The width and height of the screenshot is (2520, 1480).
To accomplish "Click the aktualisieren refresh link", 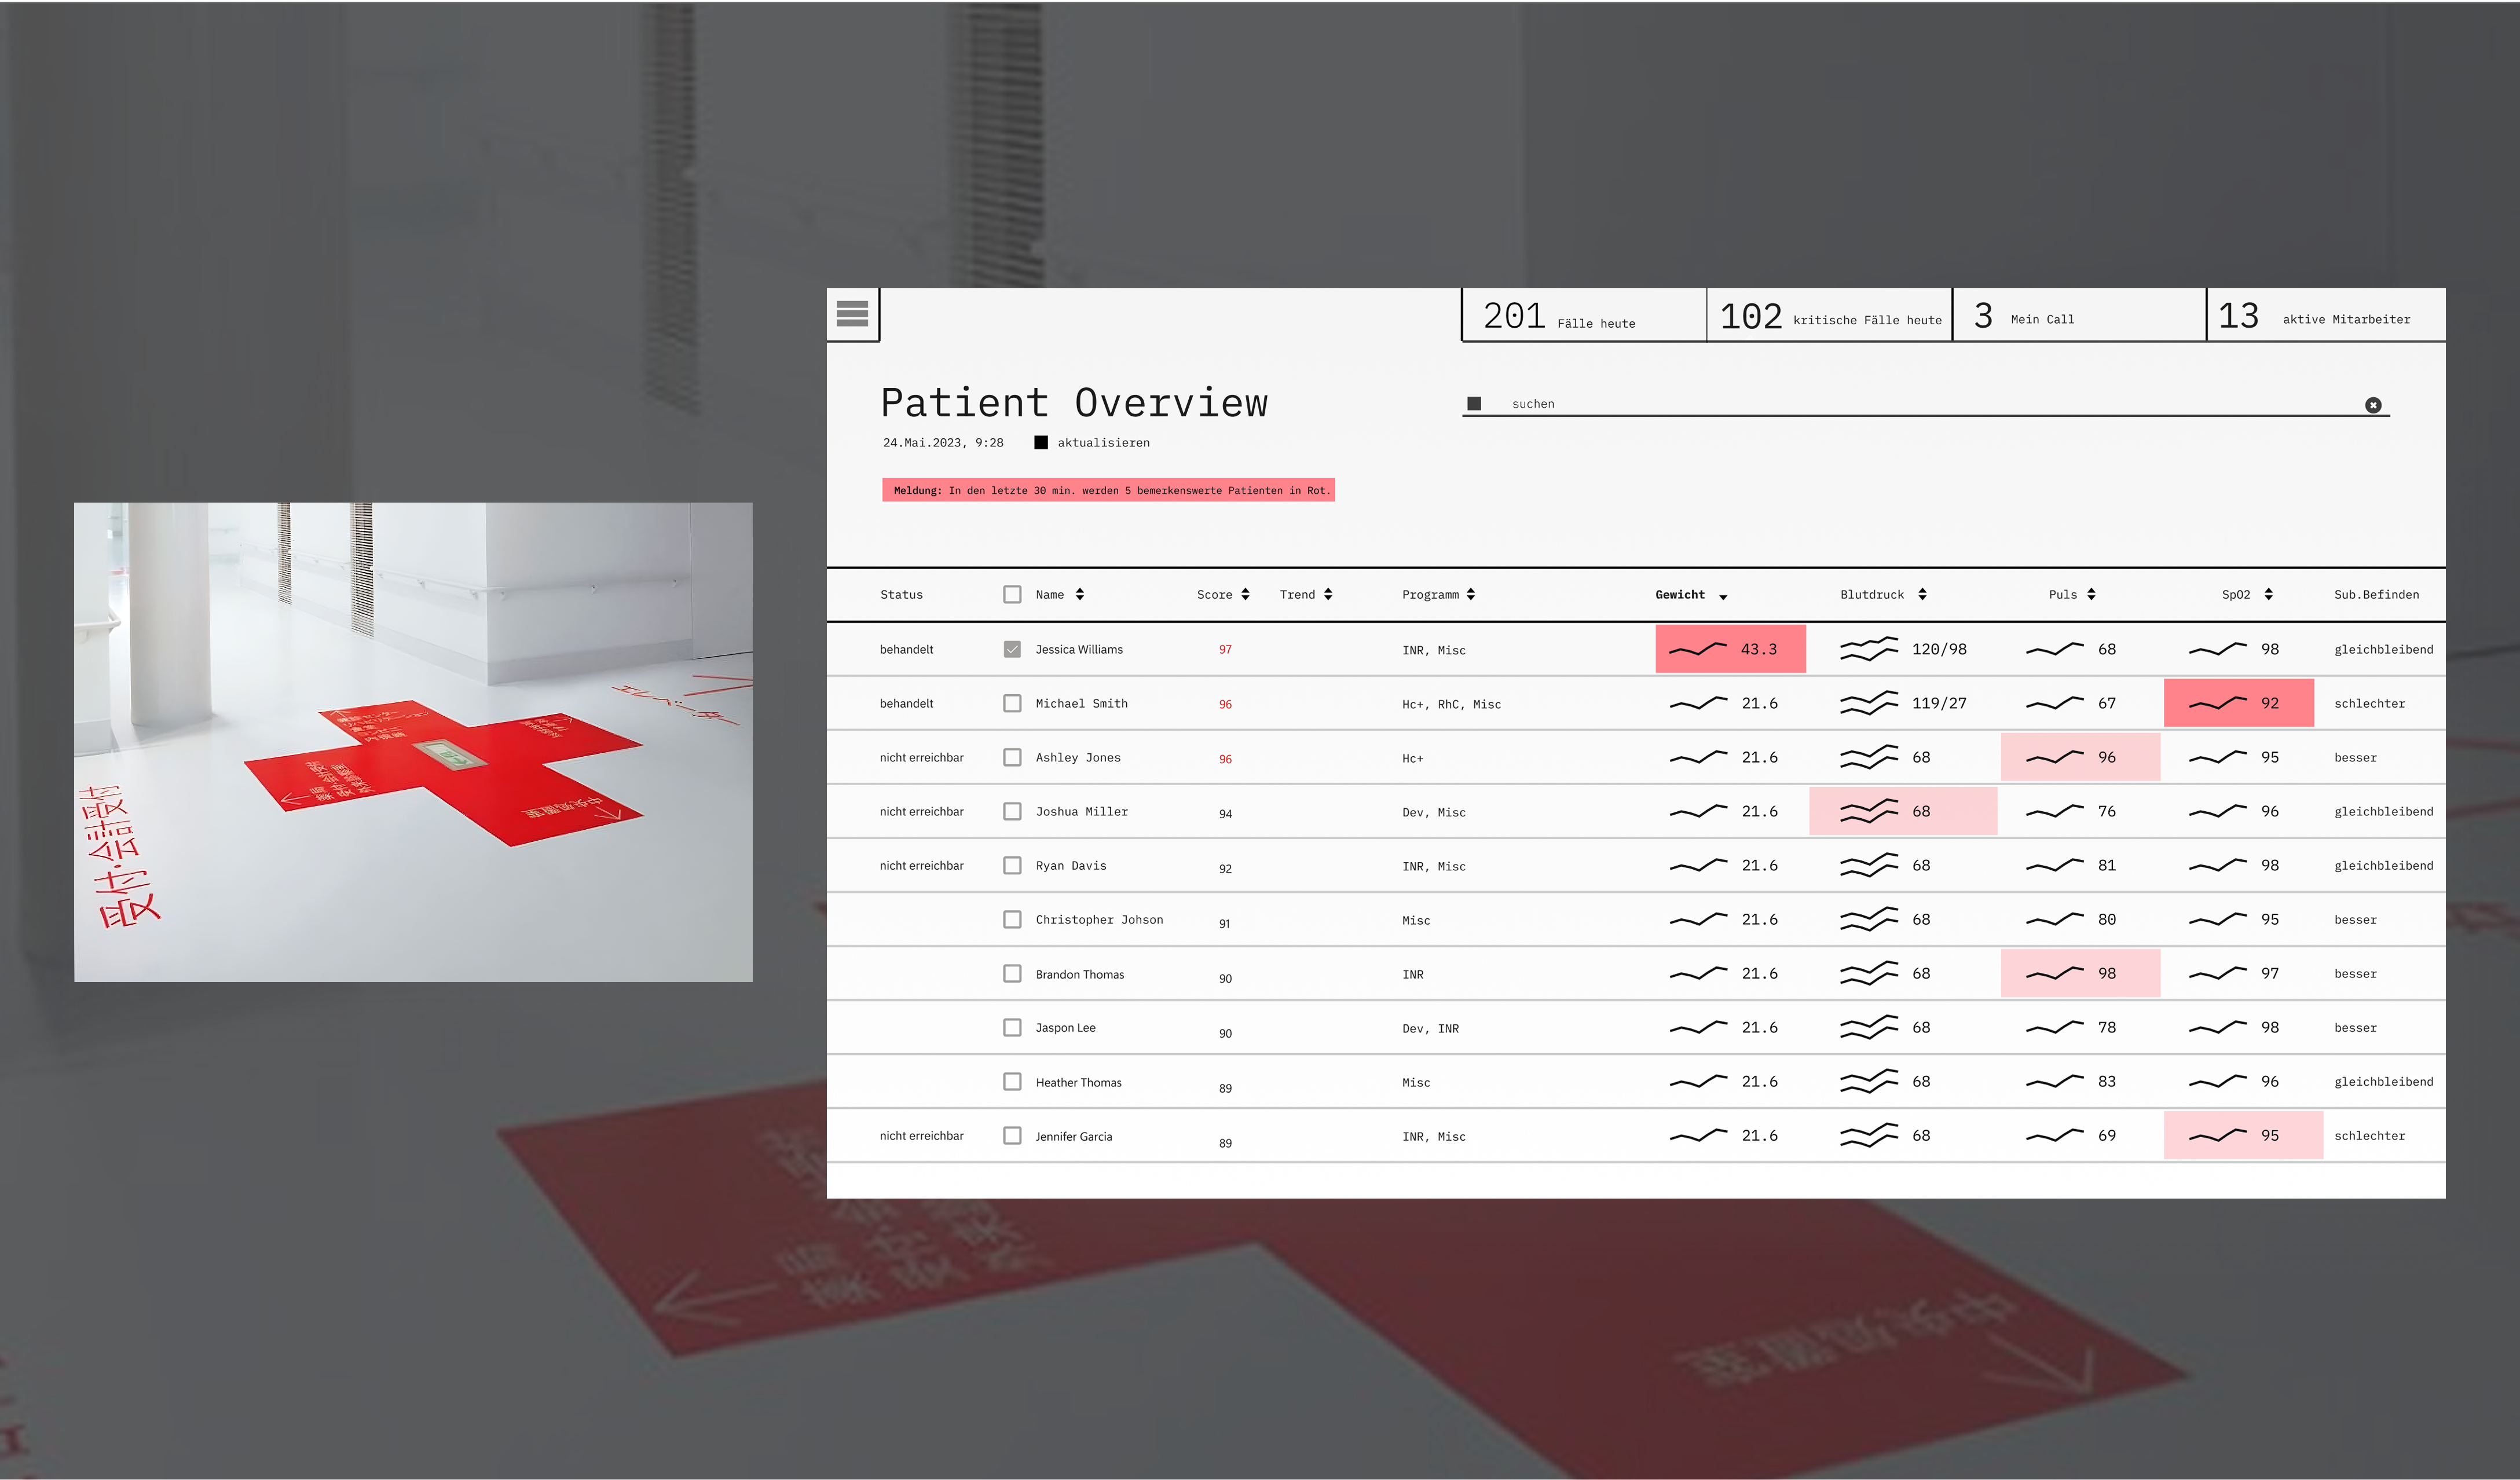I will (1103, 442).
